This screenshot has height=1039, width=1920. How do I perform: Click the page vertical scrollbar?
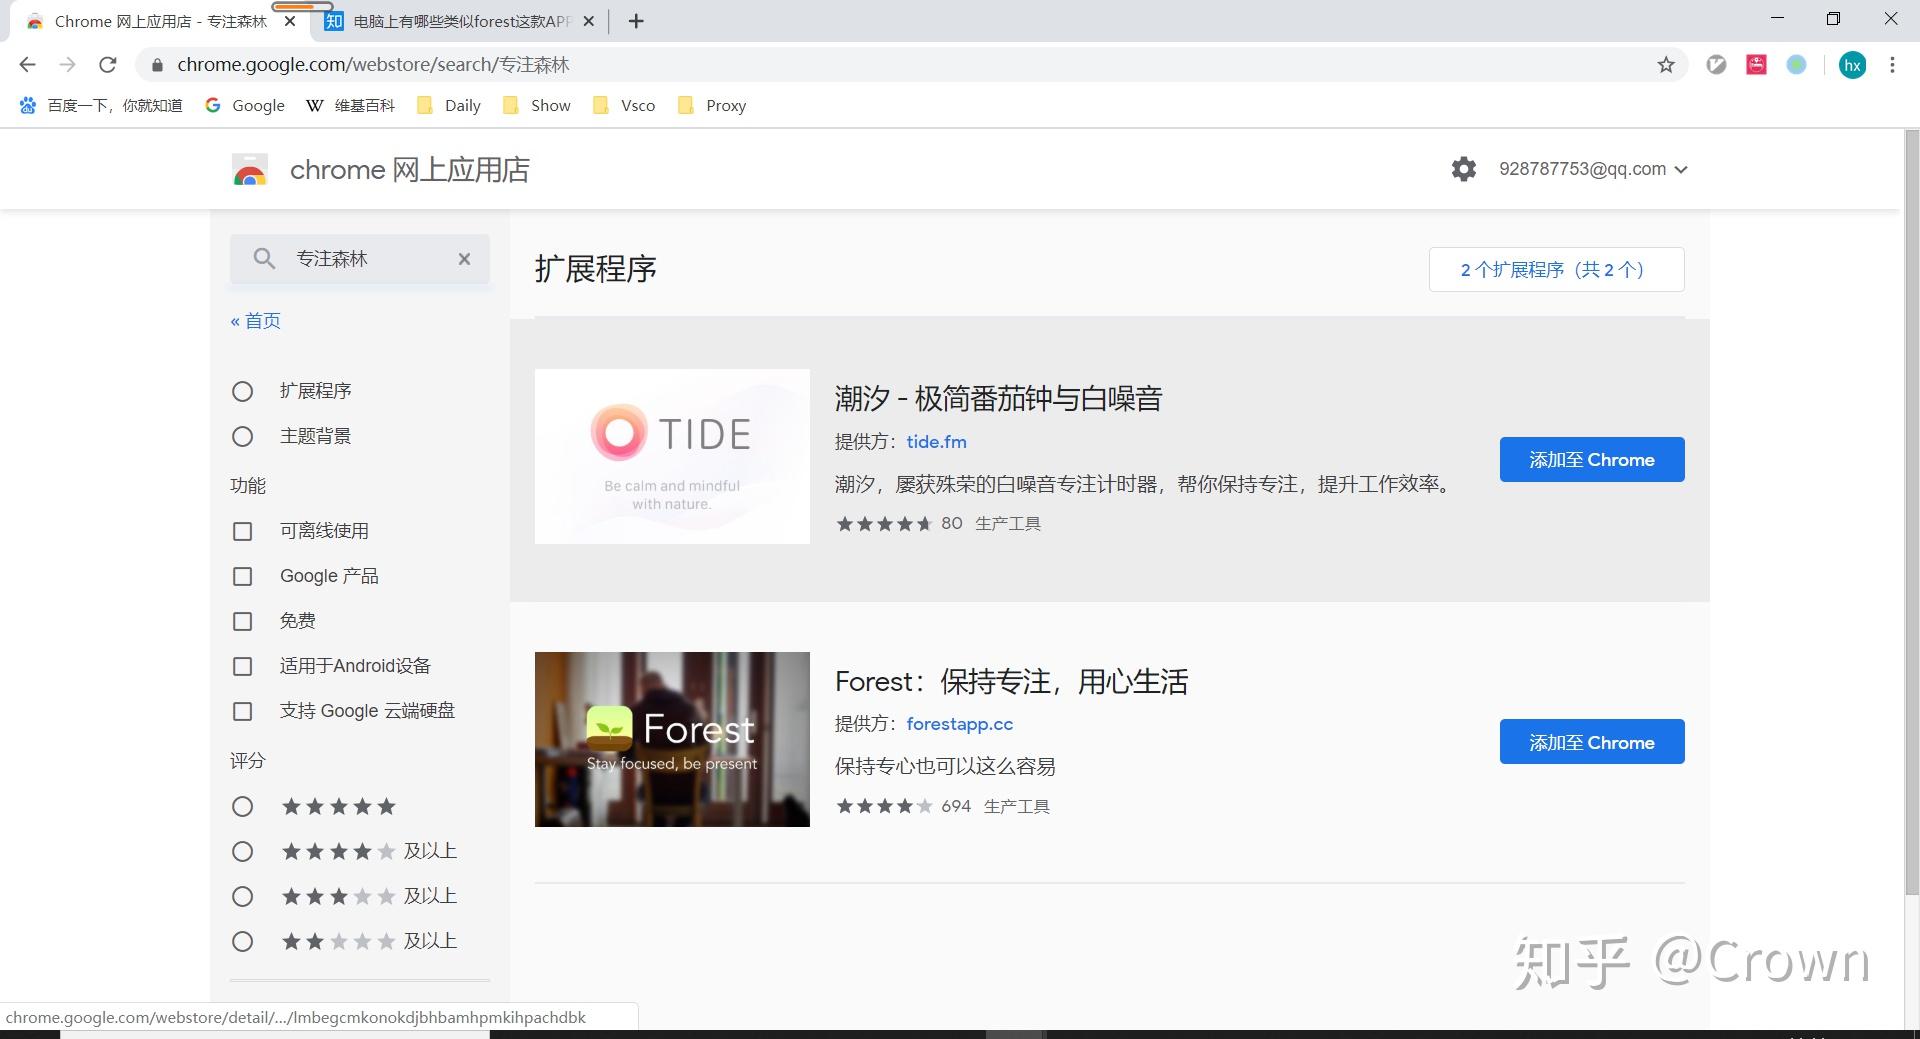coord(1911,510)
